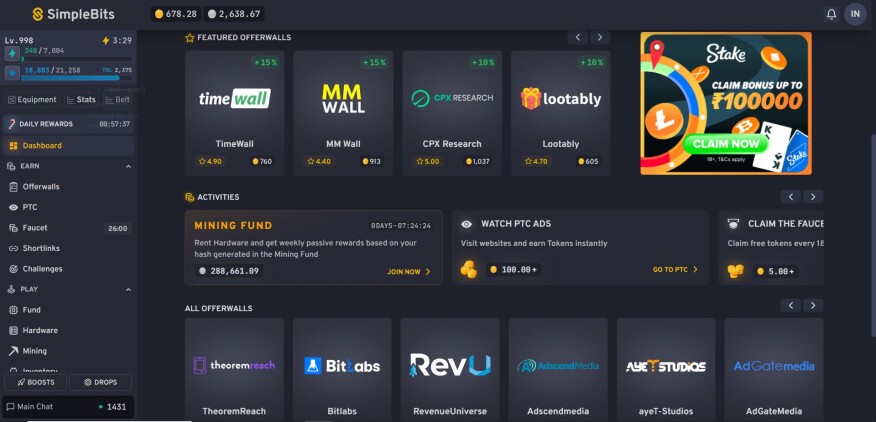Click the green energy bolt icon
876x422 pixels.
tap(12, 54)
